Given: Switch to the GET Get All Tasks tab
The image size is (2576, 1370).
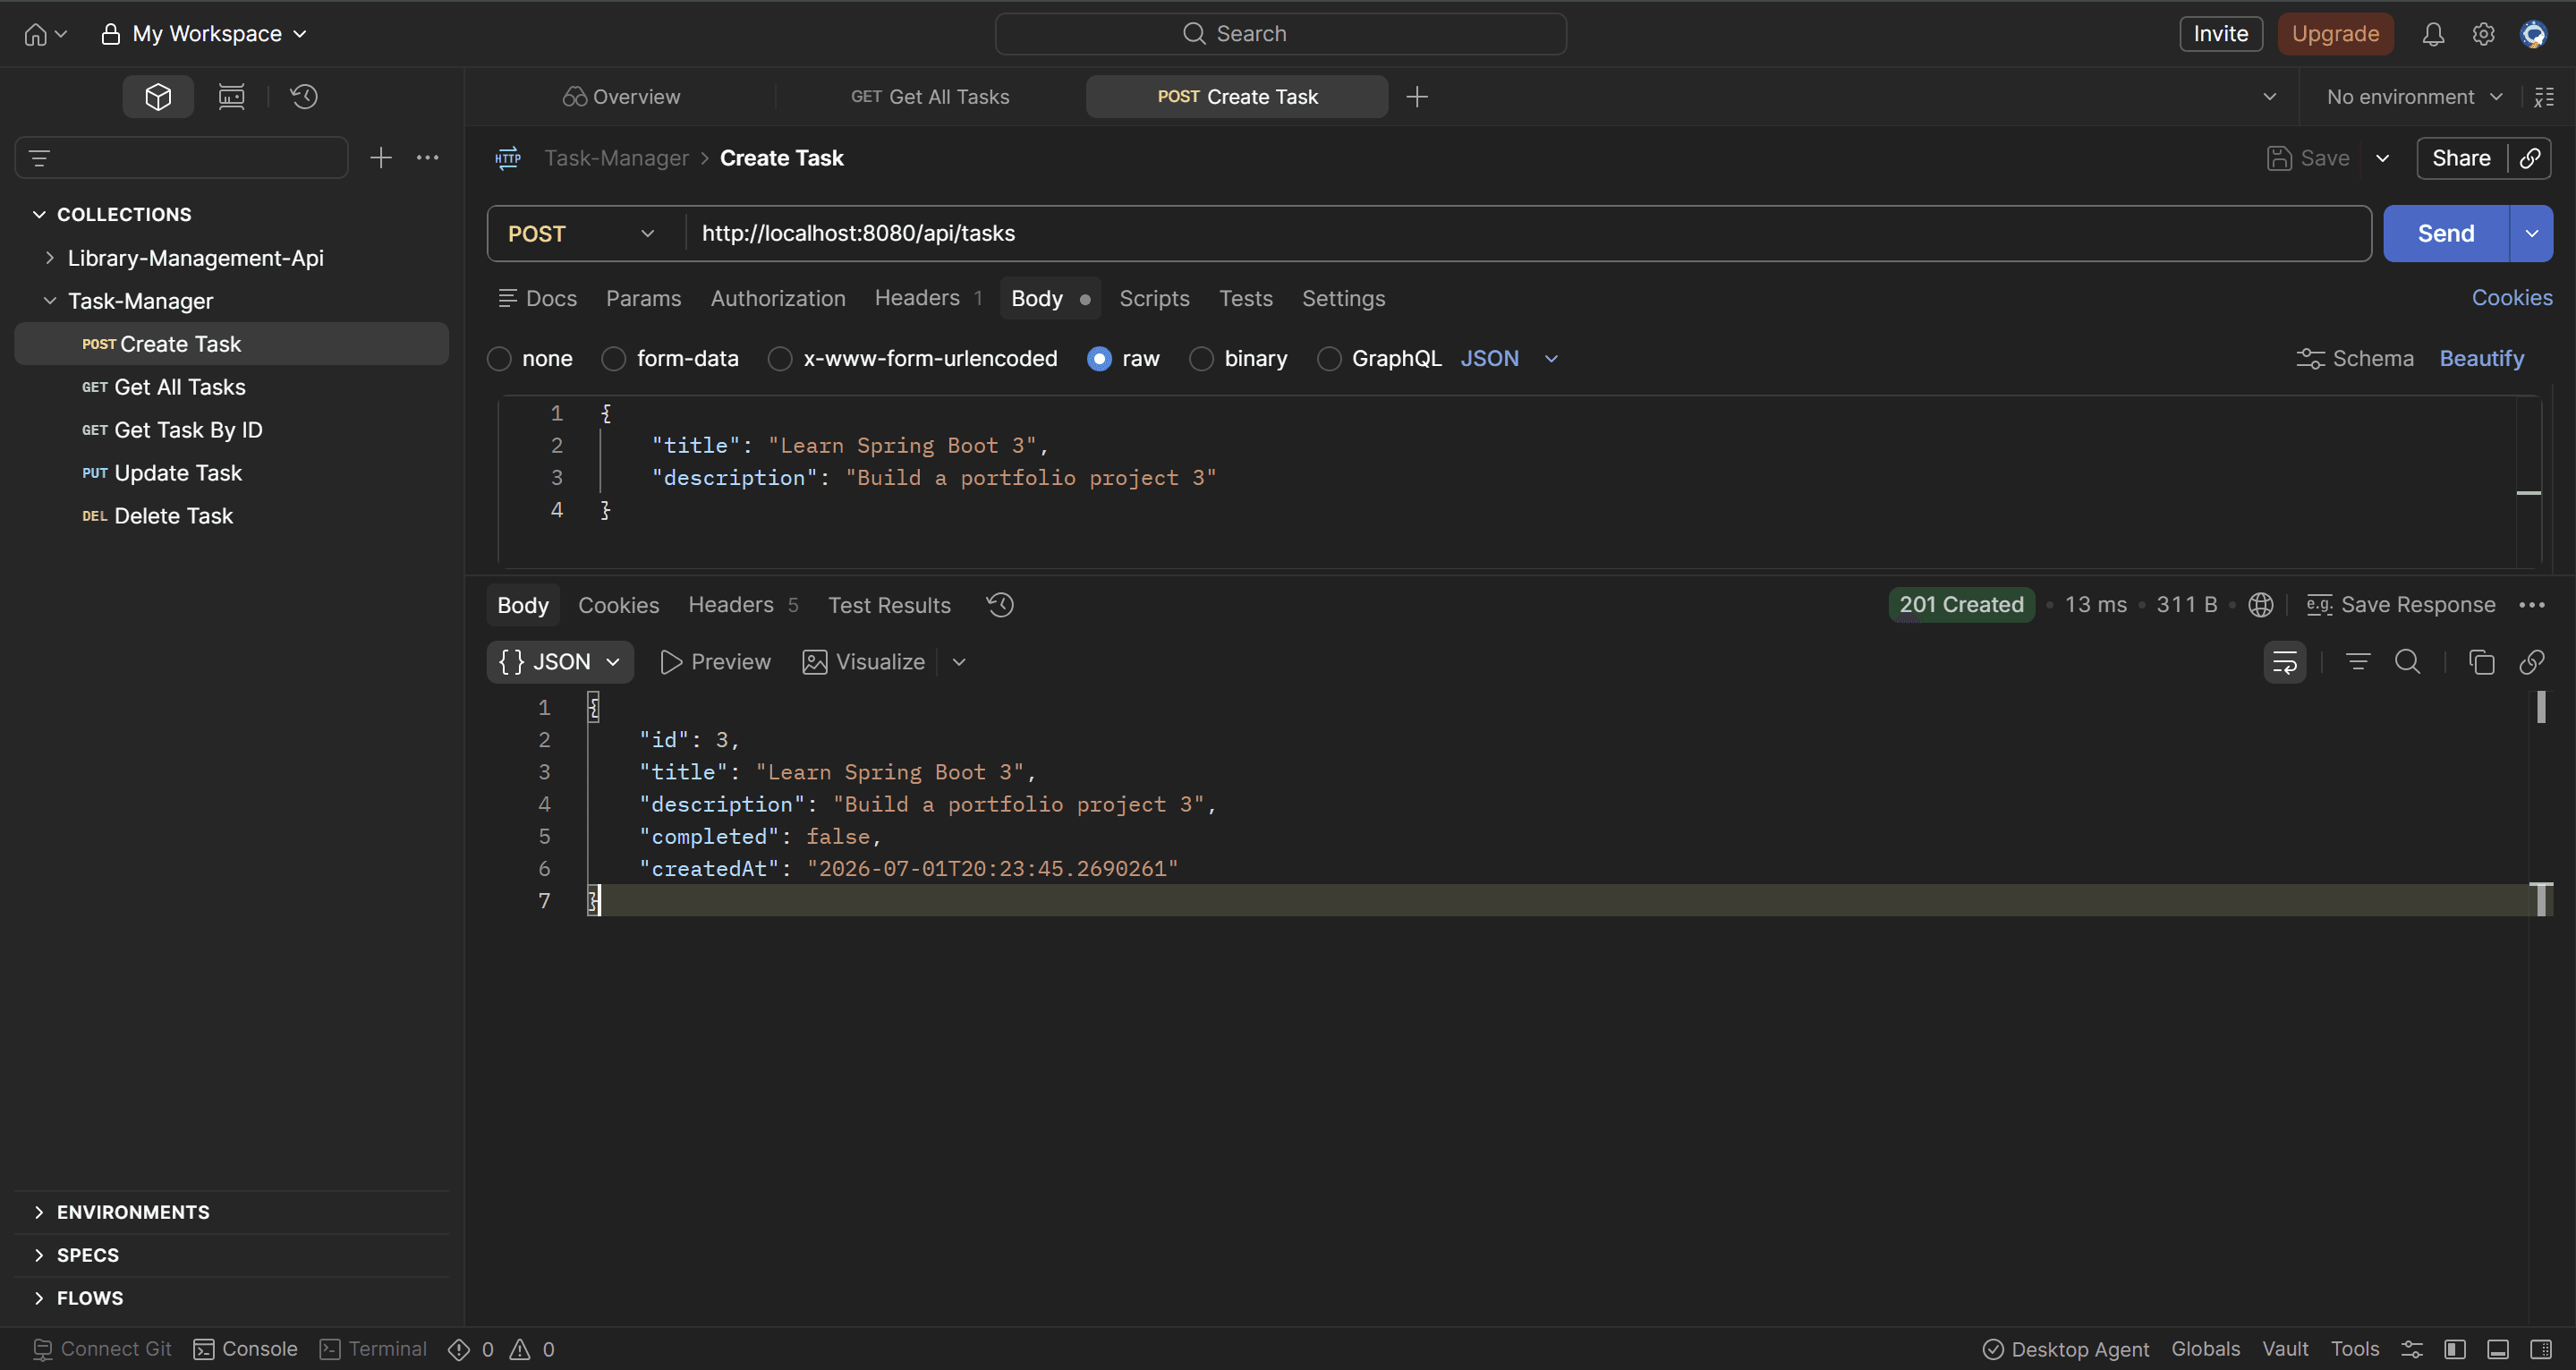Looking at the screenshot, I should click(x=930, y=96).
